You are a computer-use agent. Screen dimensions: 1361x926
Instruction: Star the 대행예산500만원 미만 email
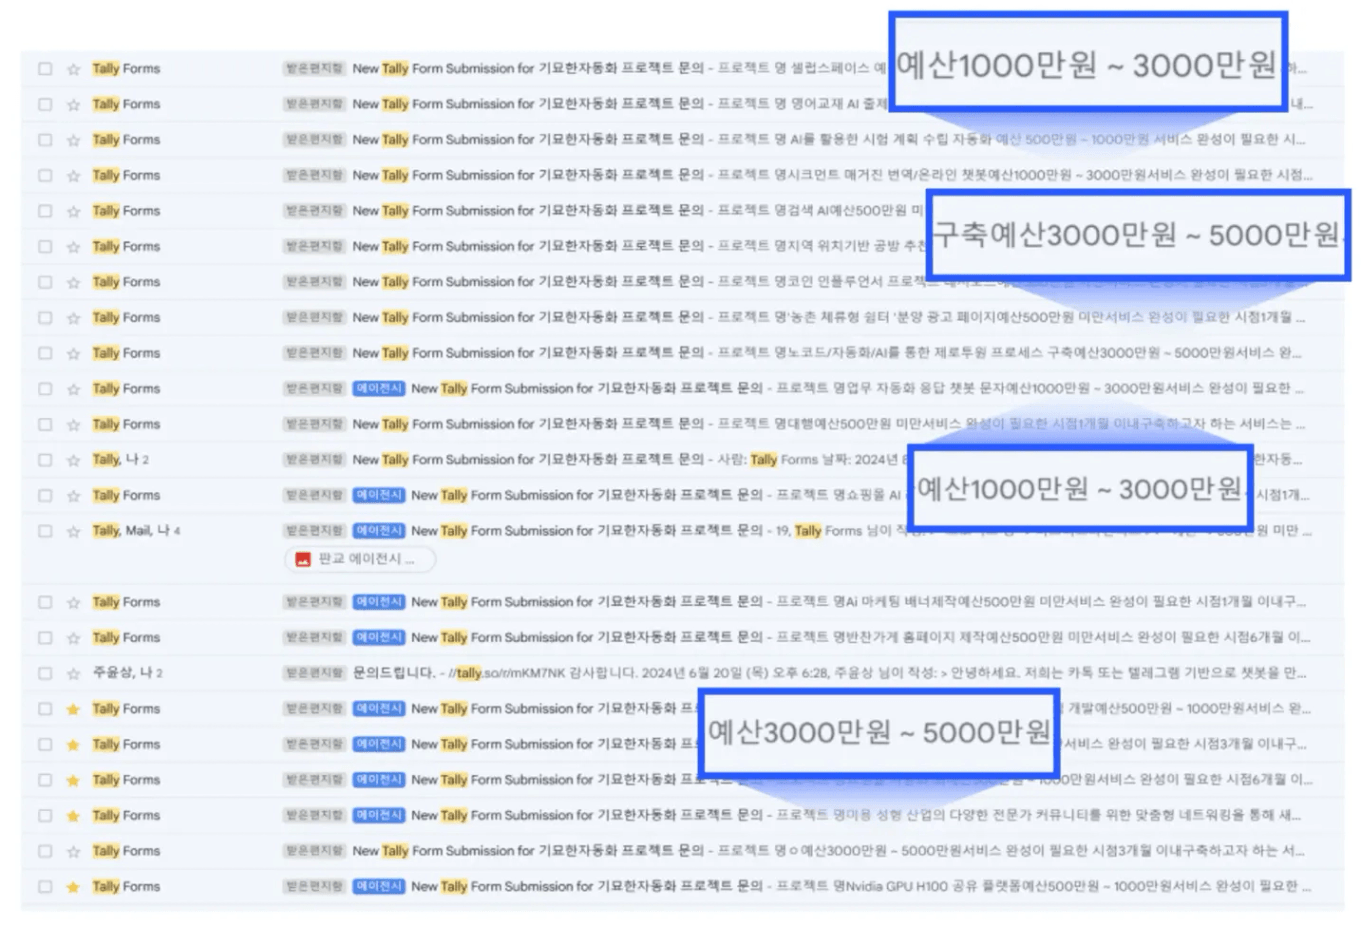[73, 425]
